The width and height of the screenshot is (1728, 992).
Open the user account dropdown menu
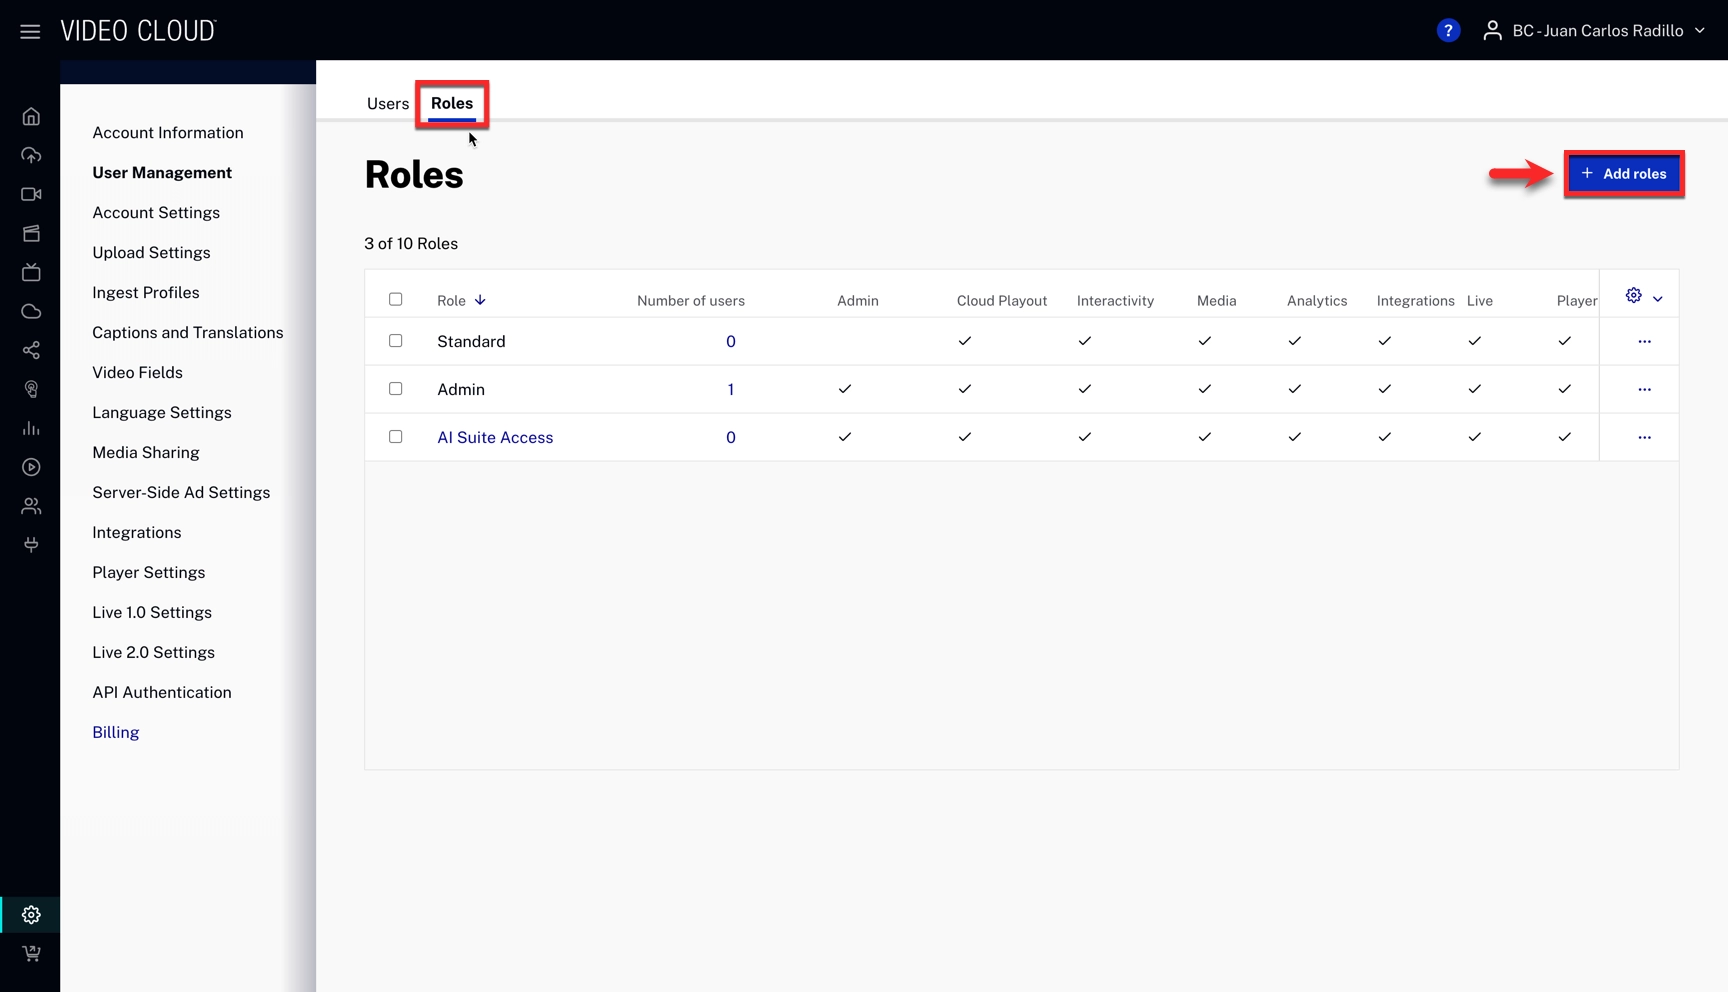point(1596,31)
